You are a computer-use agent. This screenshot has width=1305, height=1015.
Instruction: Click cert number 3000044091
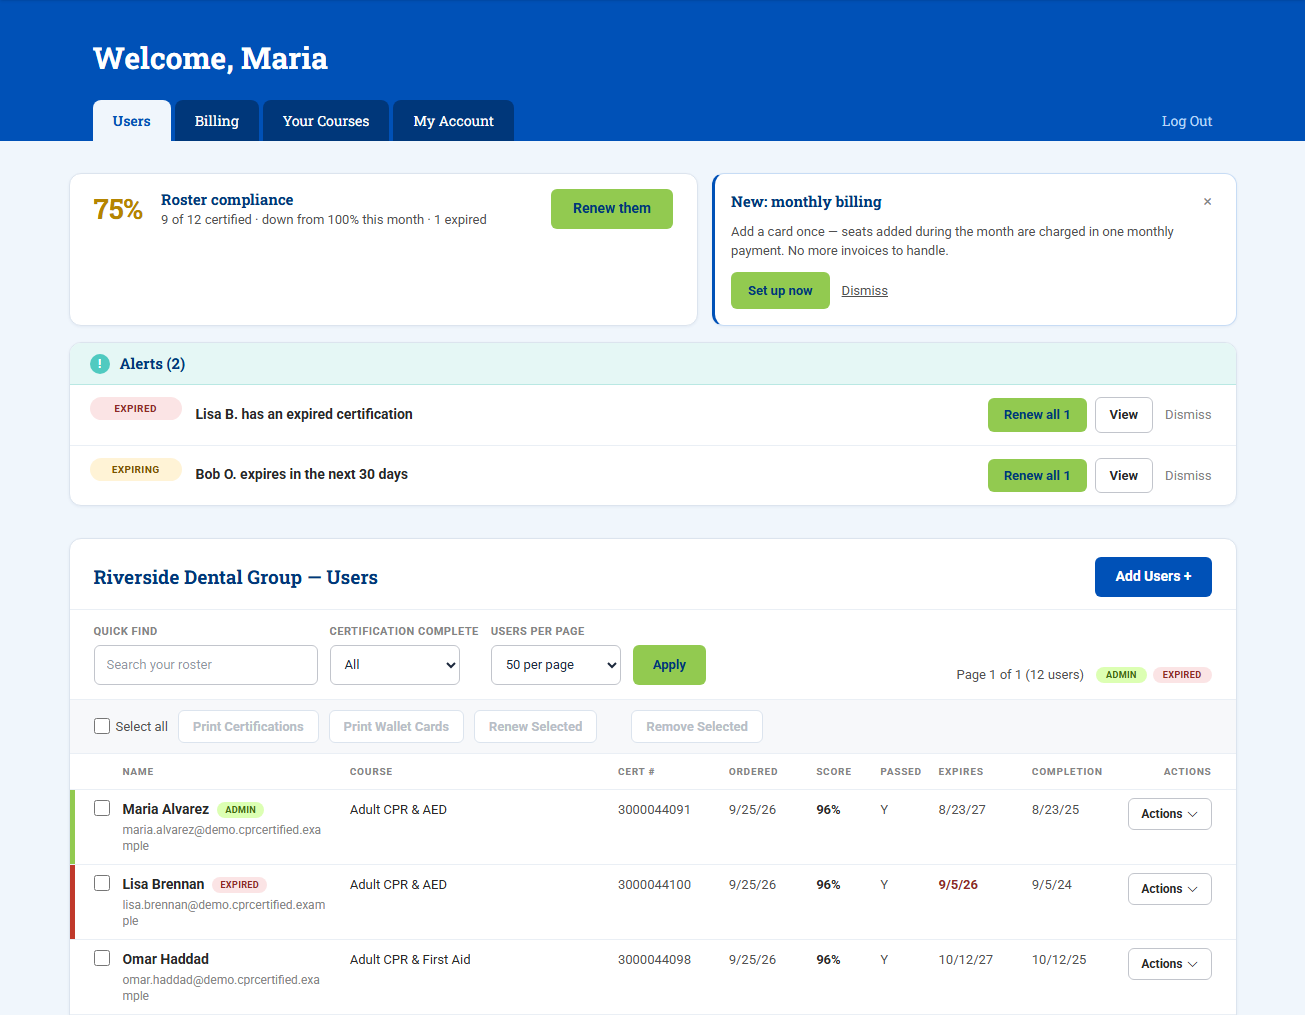coord(654,810)
